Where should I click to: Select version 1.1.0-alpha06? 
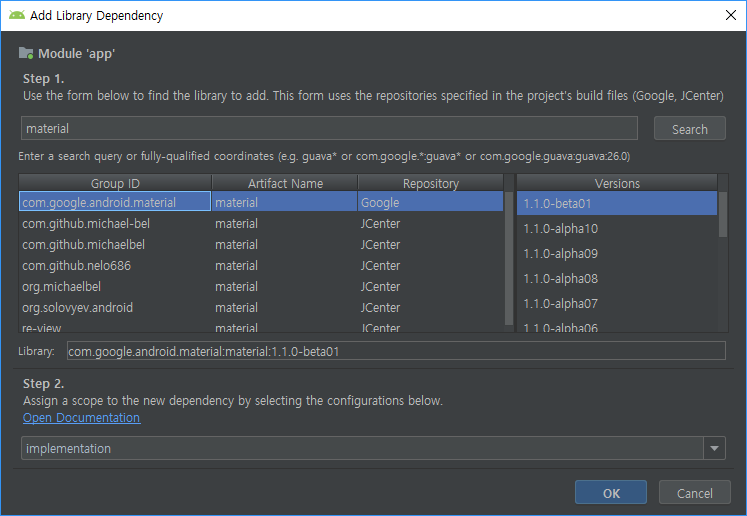click(x=617, y=326)
